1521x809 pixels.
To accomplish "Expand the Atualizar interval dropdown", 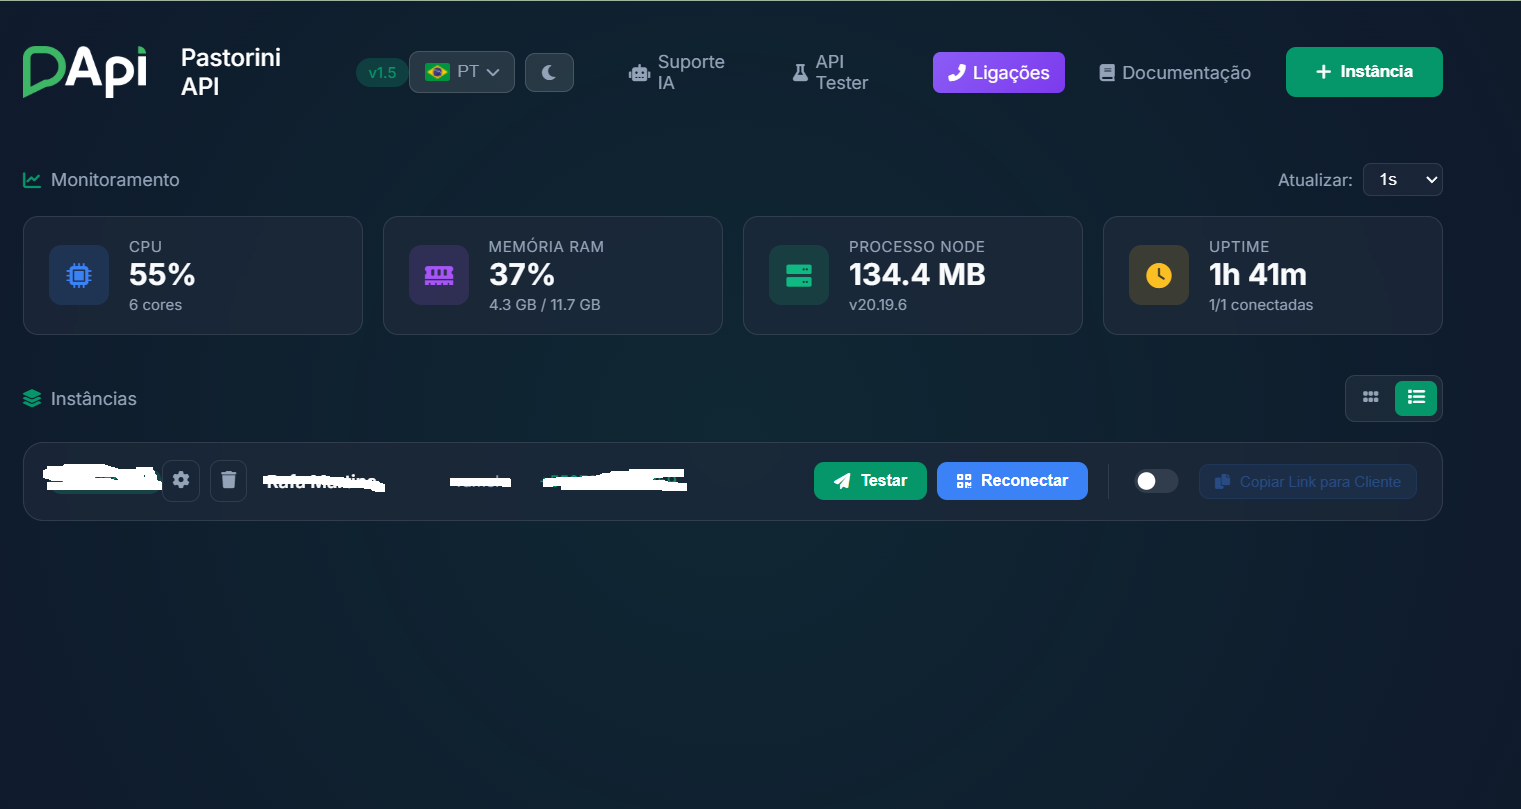I will (1402, 180).
